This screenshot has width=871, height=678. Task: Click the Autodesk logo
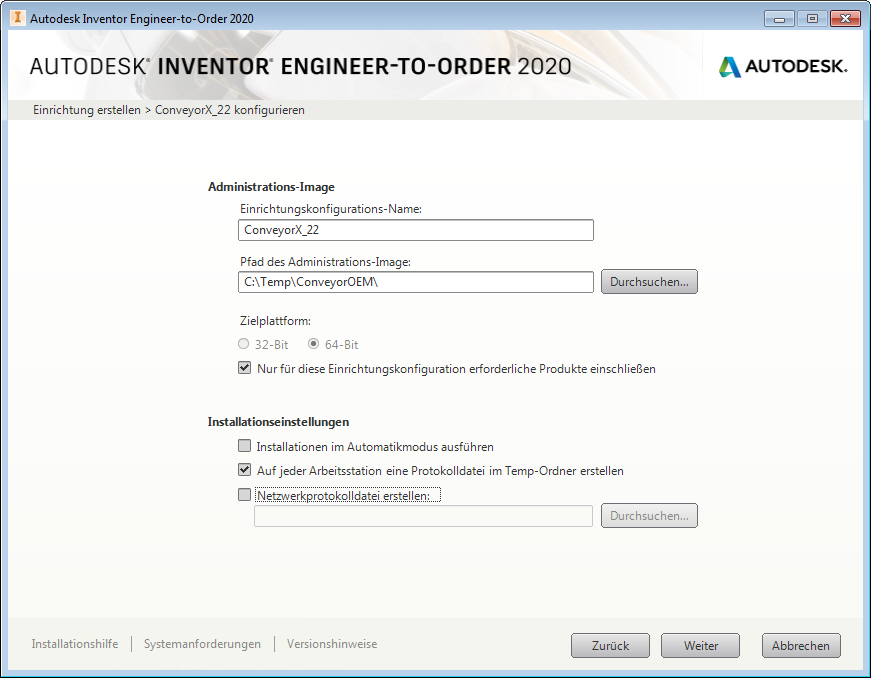point(783,66)
